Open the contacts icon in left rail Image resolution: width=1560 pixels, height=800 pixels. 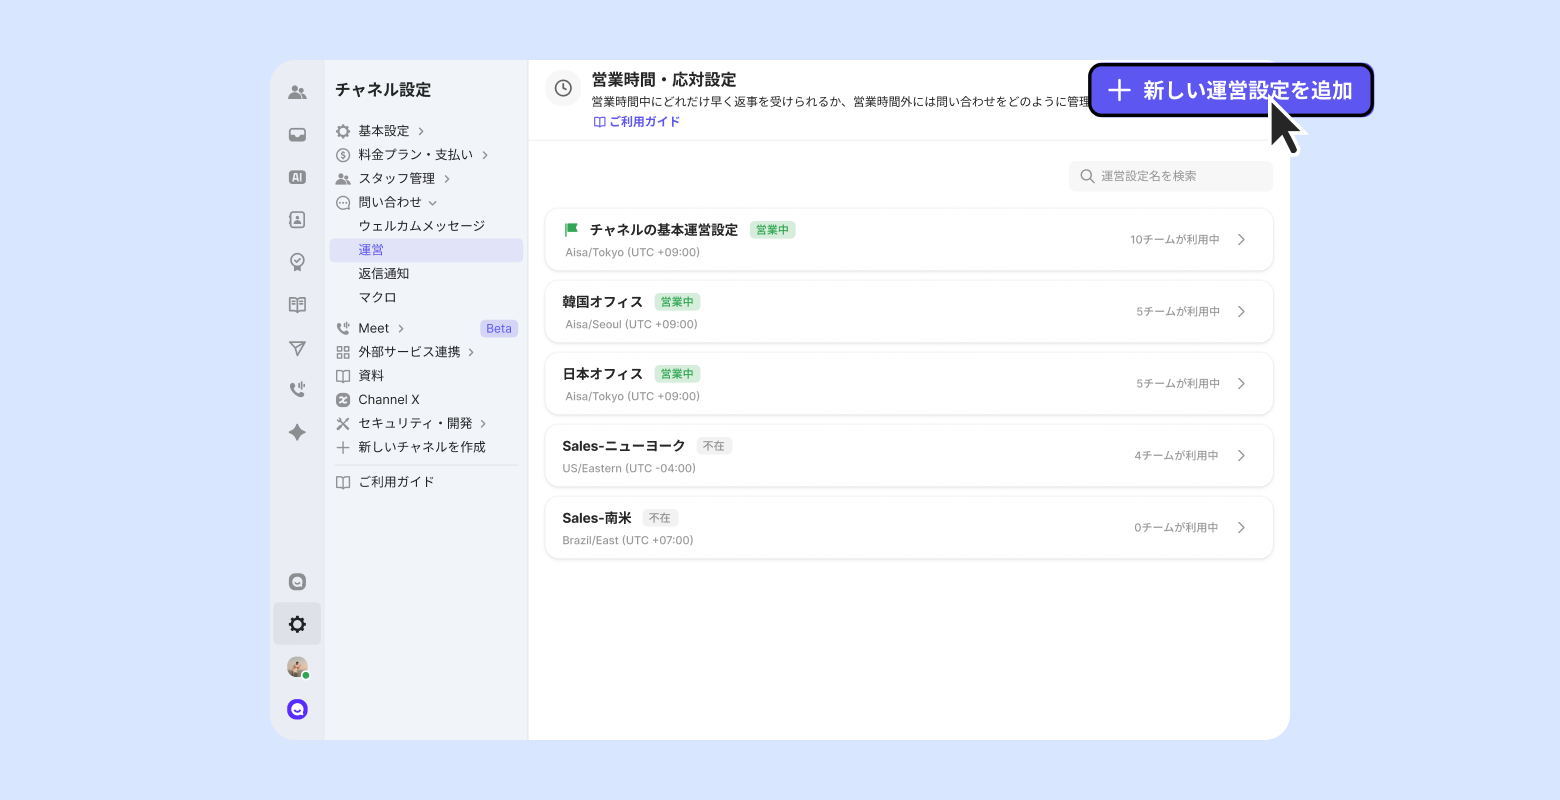[x=297, y=220]
